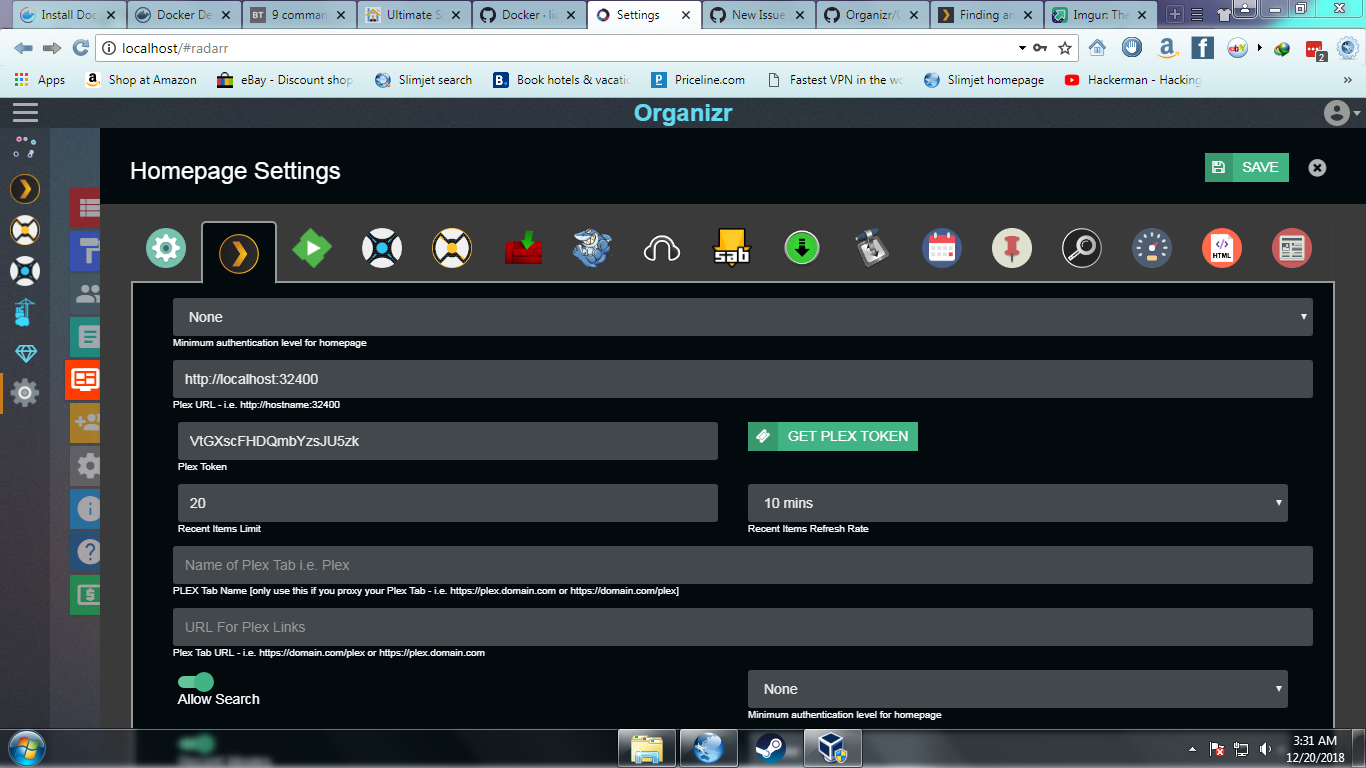Open the Emby settings tab

(312, 249)
